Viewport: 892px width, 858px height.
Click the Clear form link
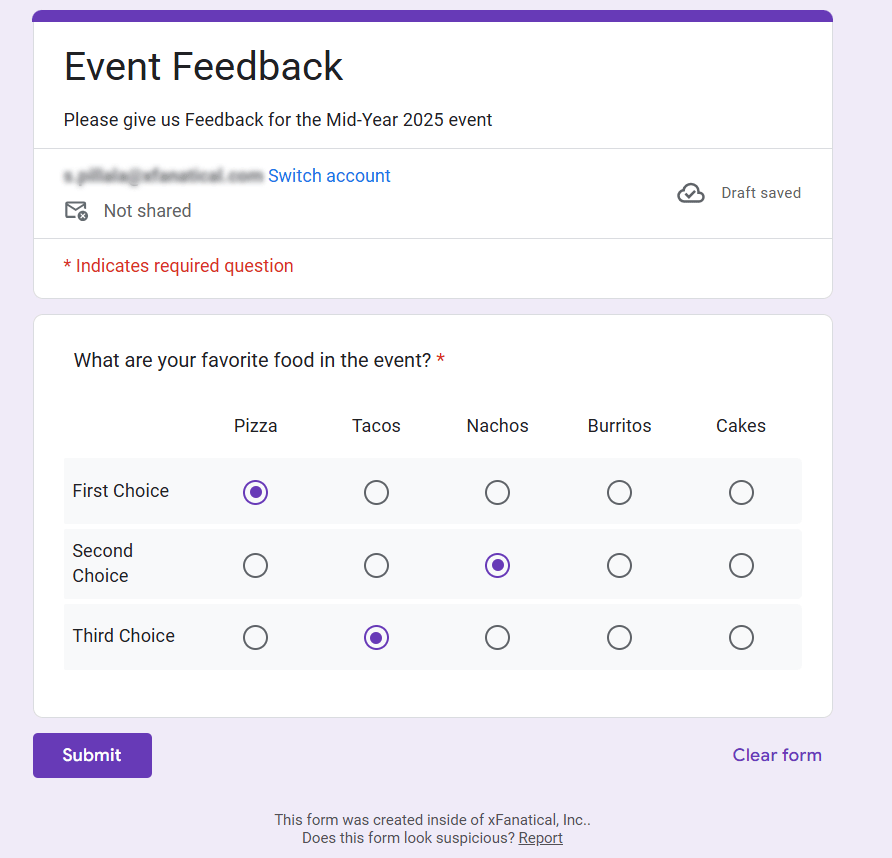(777, 755)
